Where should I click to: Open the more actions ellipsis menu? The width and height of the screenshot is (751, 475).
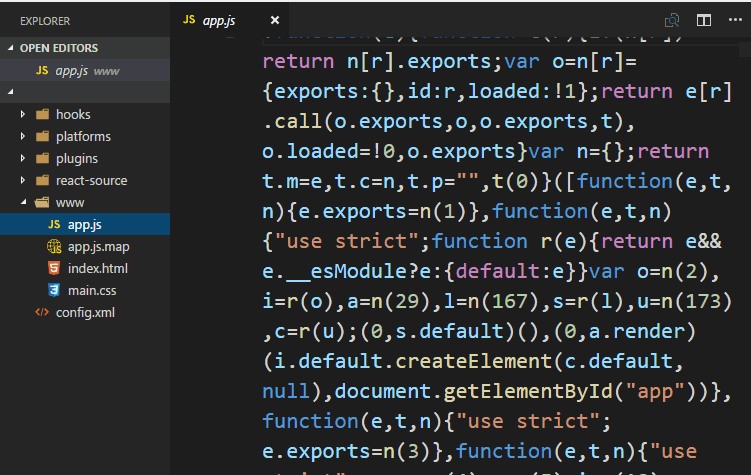click(x=735, y=20)
